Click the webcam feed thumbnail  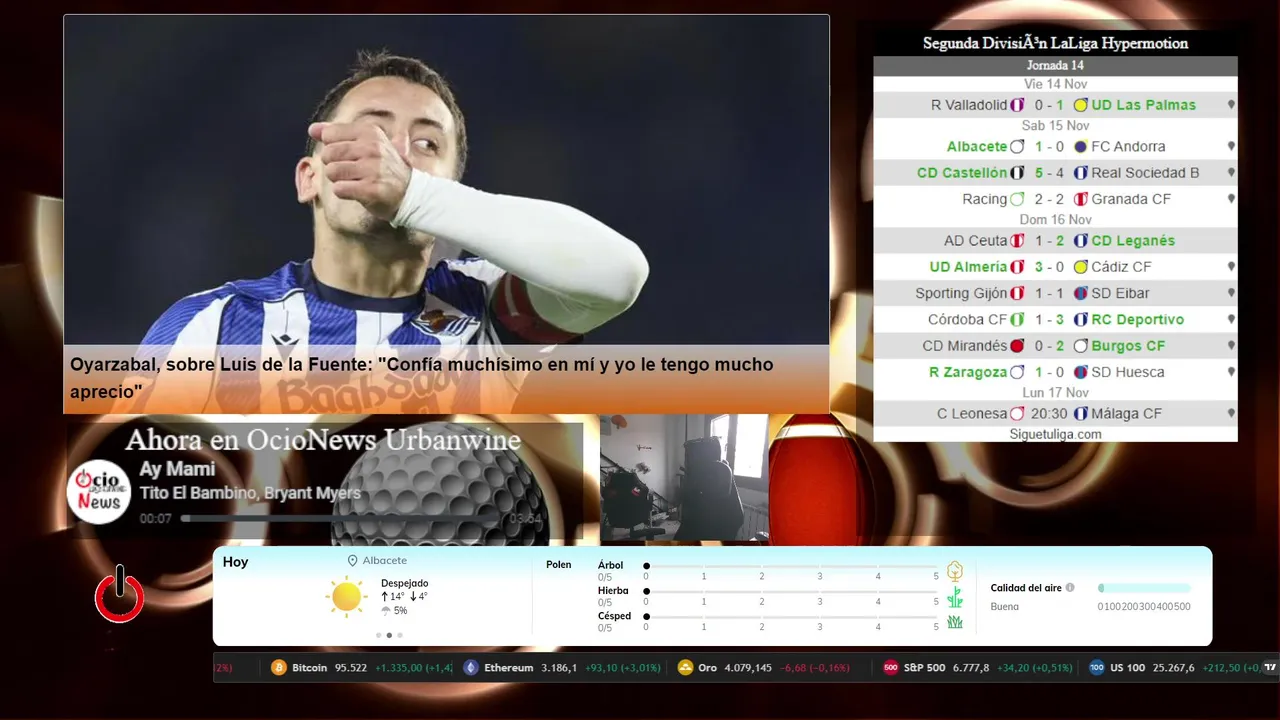tap(684, 478)
